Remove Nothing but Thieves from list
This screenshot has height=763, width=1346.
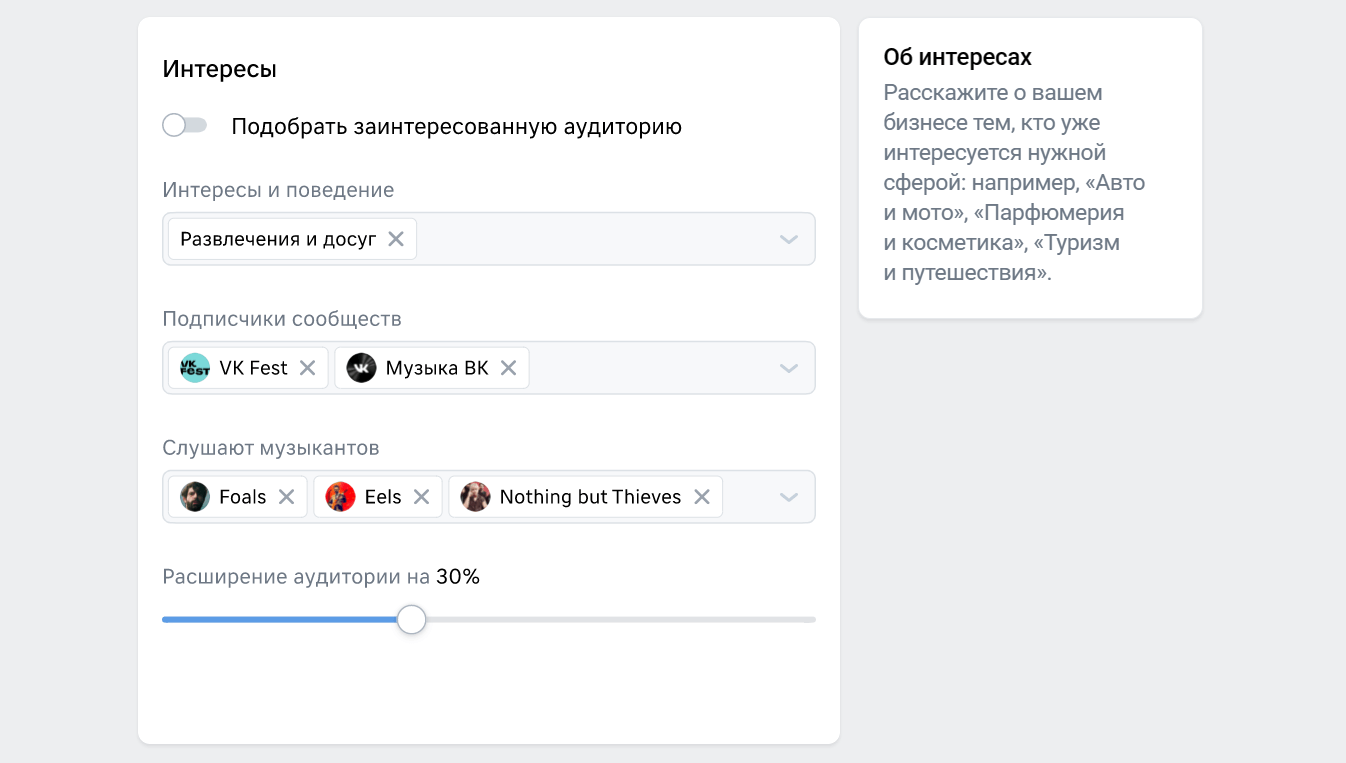(x=702, y=497)
